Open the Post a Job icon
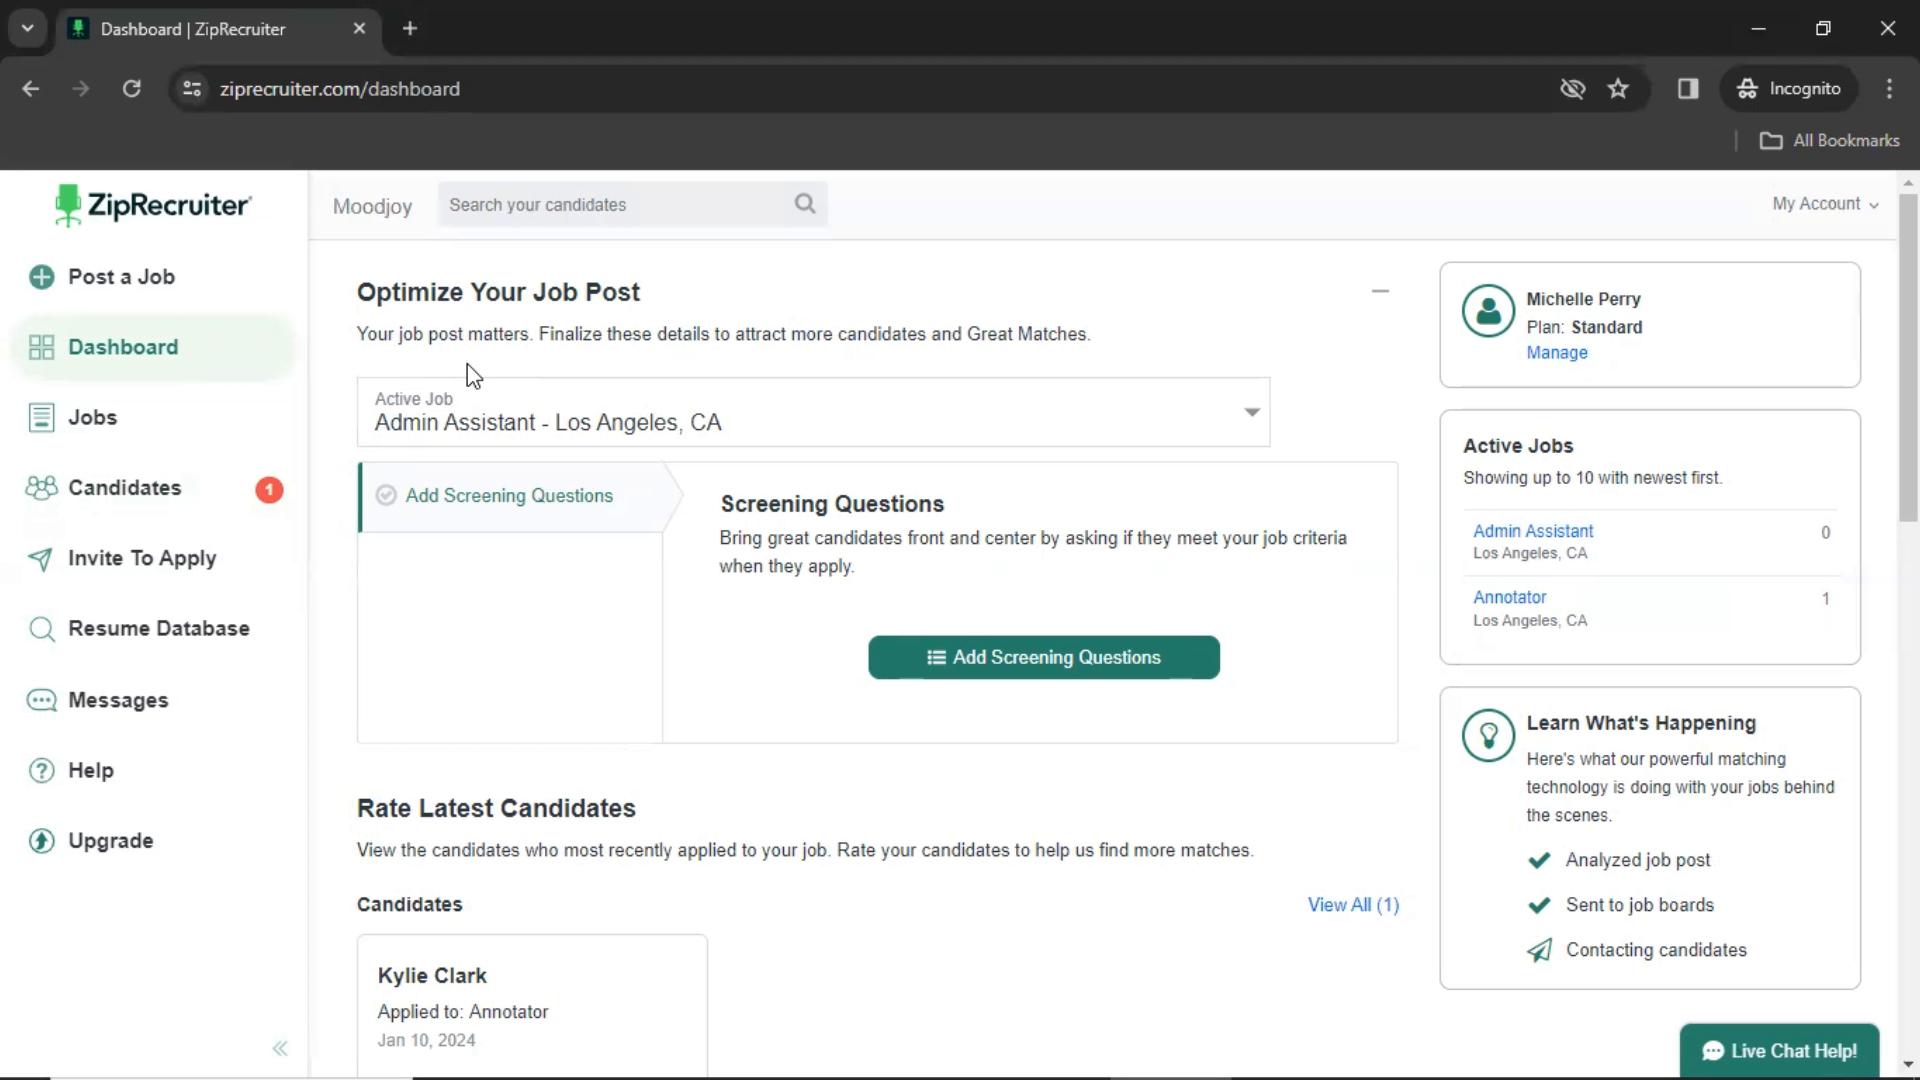The height and width of the screenshot is (1080, 1920). (42, 277)
